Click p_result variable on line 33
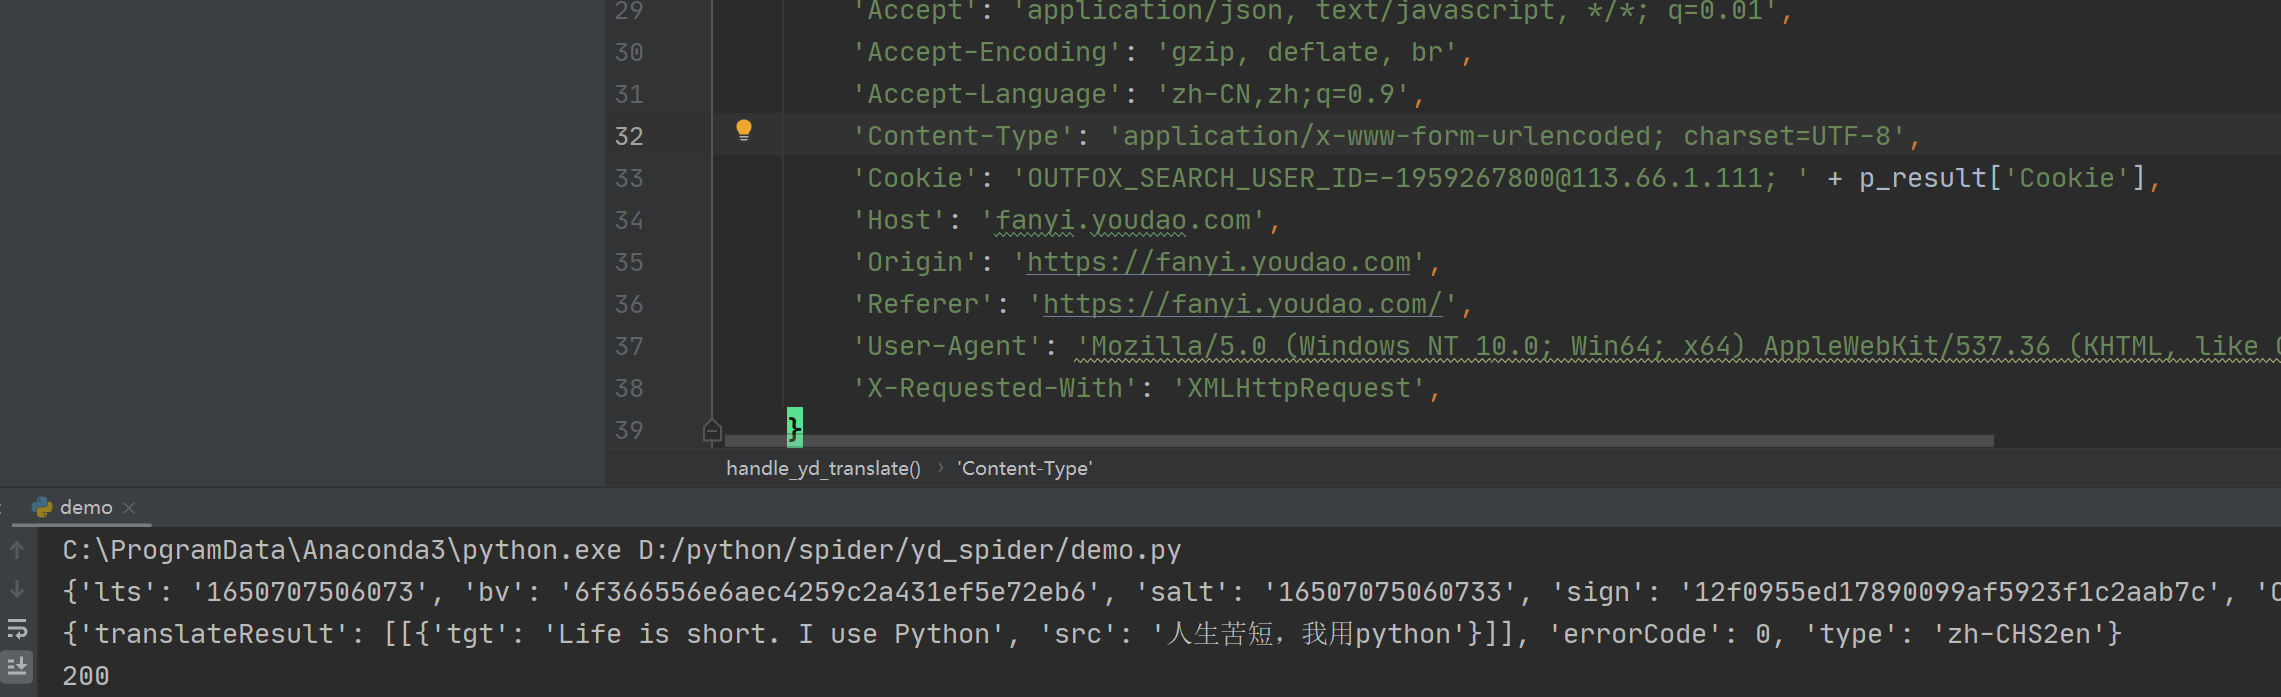The image size is (2281, 697). [x=1922, y=178]
